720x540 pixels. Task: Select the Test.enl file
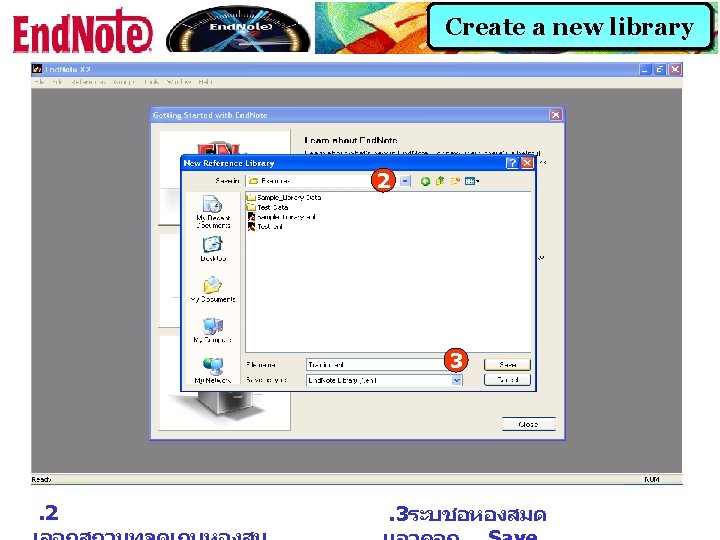click(265, 226)
